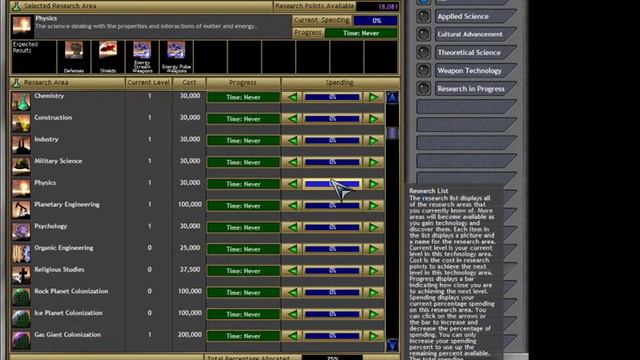The image size is (640, 360).
Task: Sort by Progress column header
Action: click(x=243, y=83)
